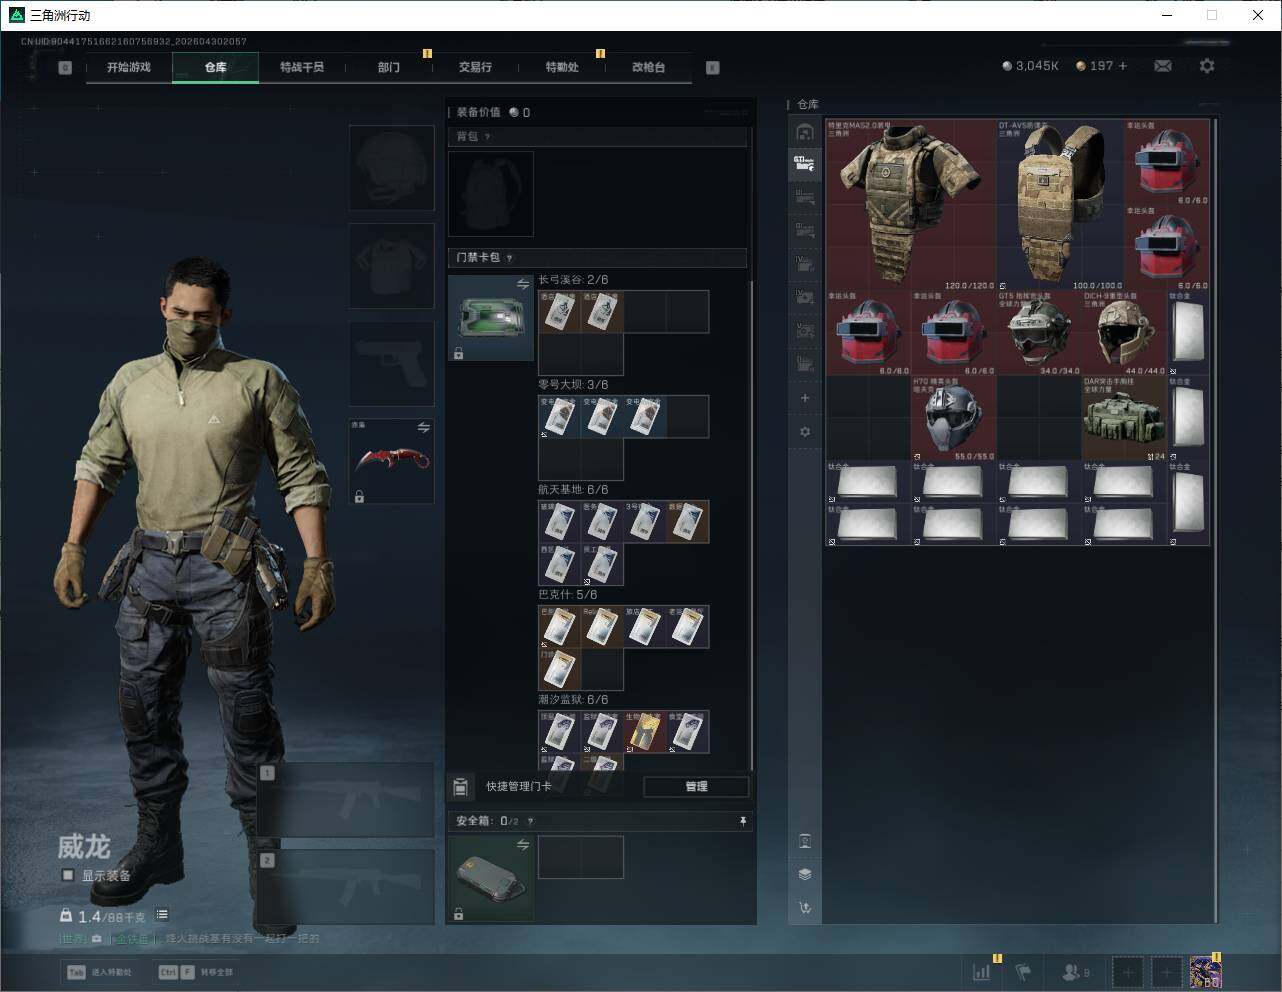Image resolution: width=1282 pixels, height=992 pixels.
Task: Click the 潮汐监狱: 6/6 keycard label
Action: [573, 700]
